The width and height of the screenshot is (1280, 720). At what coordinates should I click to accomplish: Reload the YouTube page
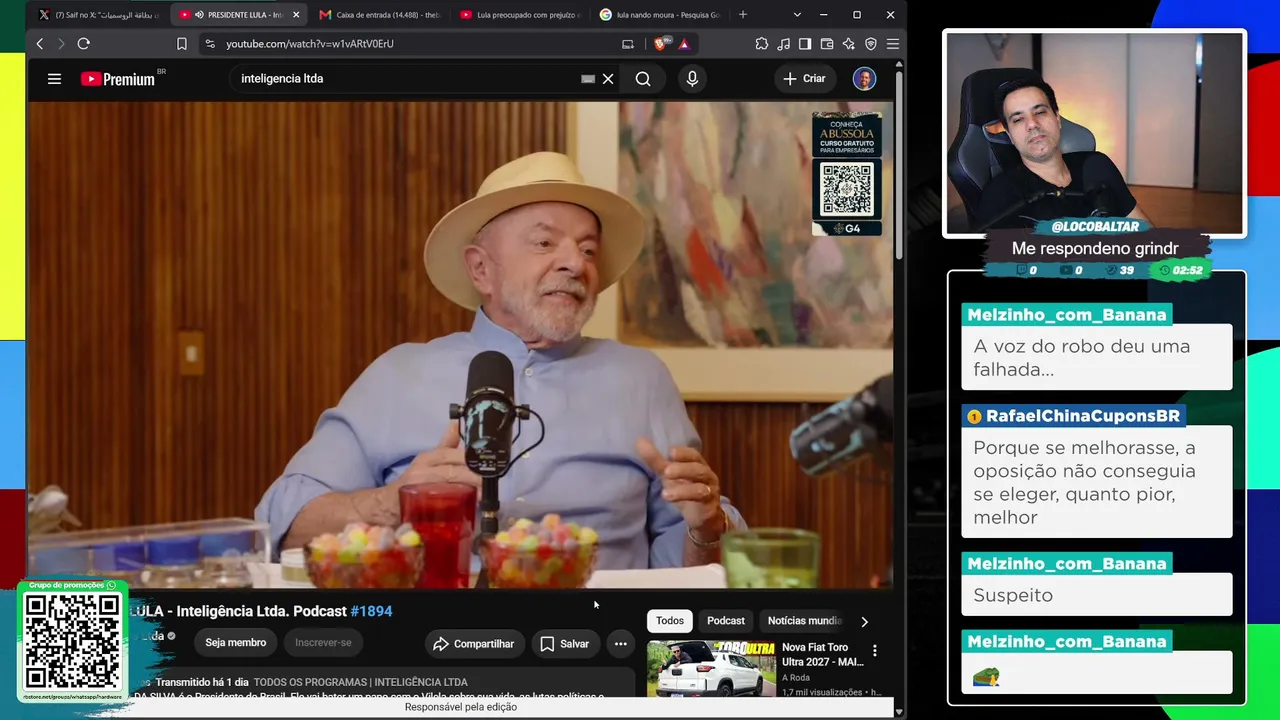(x=84, y=44)
